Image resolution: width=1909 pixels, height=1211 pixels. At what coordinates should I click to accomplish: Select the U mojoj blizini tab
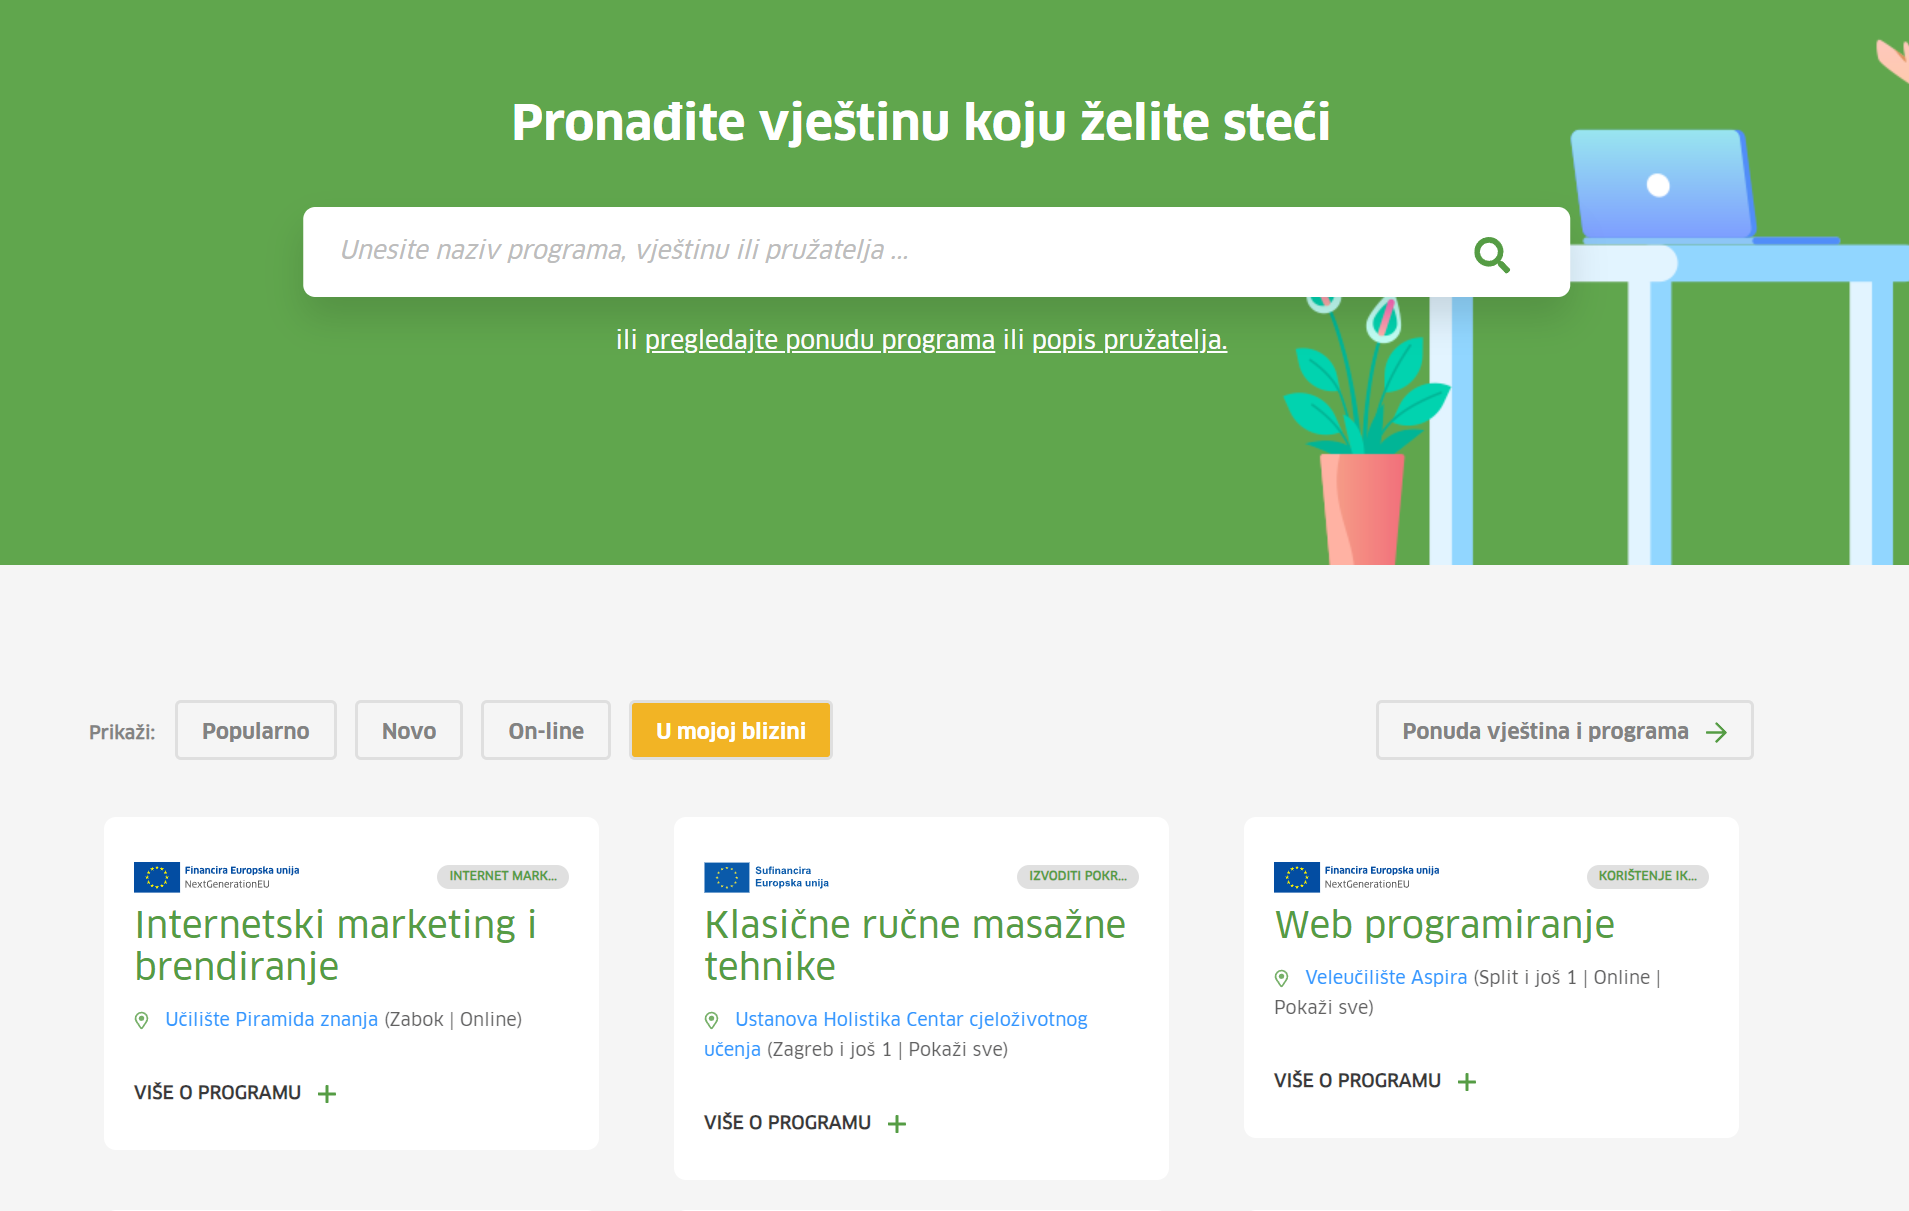tap(731, 731)
